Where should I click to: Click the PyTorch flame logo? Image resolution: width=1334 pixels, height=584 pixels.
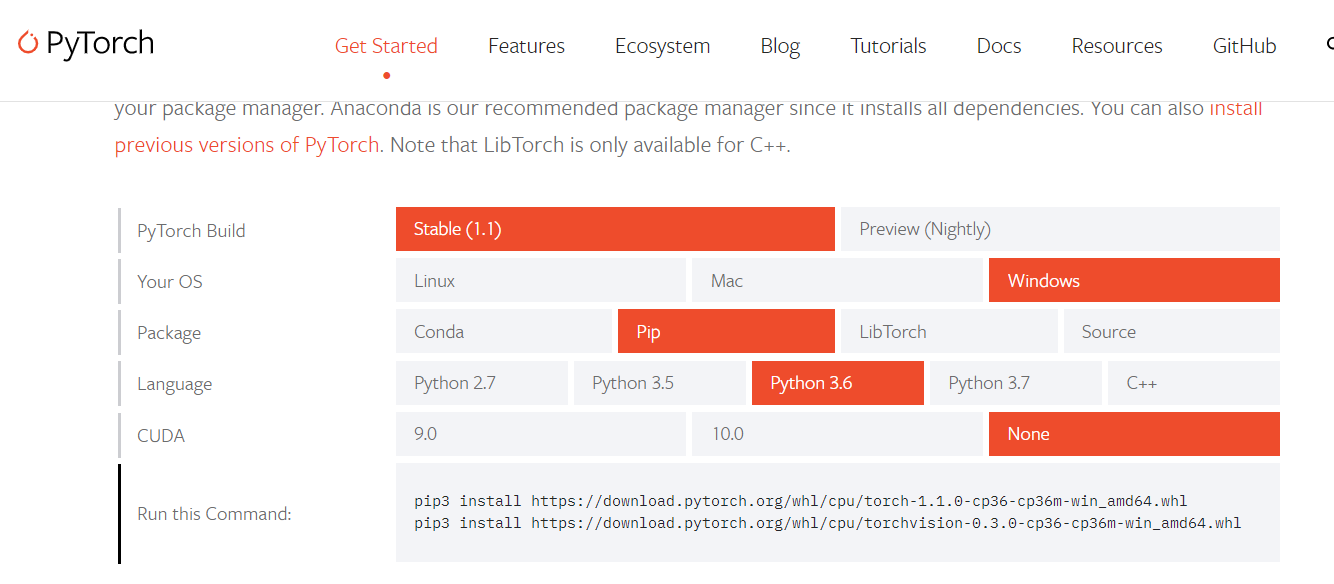pos(28,43)
